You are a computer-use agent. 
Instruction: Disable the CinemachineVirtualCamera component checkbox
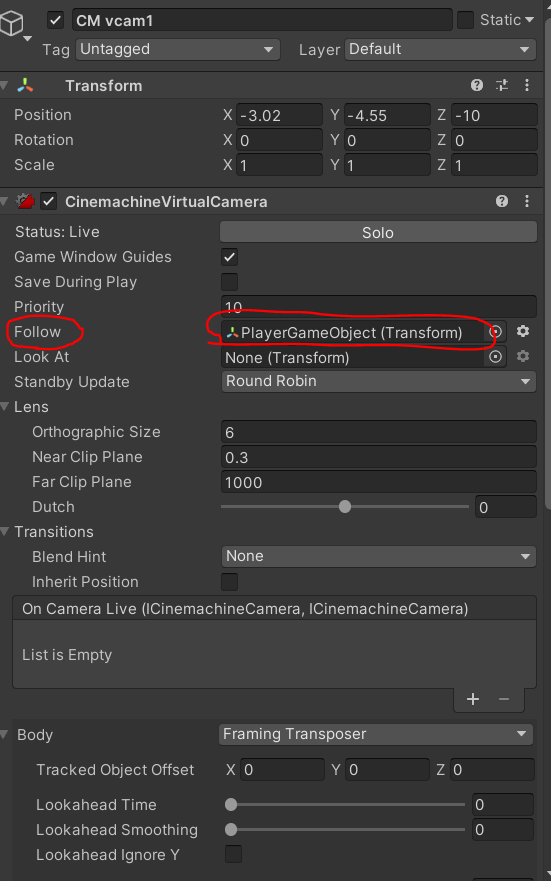[x=49, y=201]
